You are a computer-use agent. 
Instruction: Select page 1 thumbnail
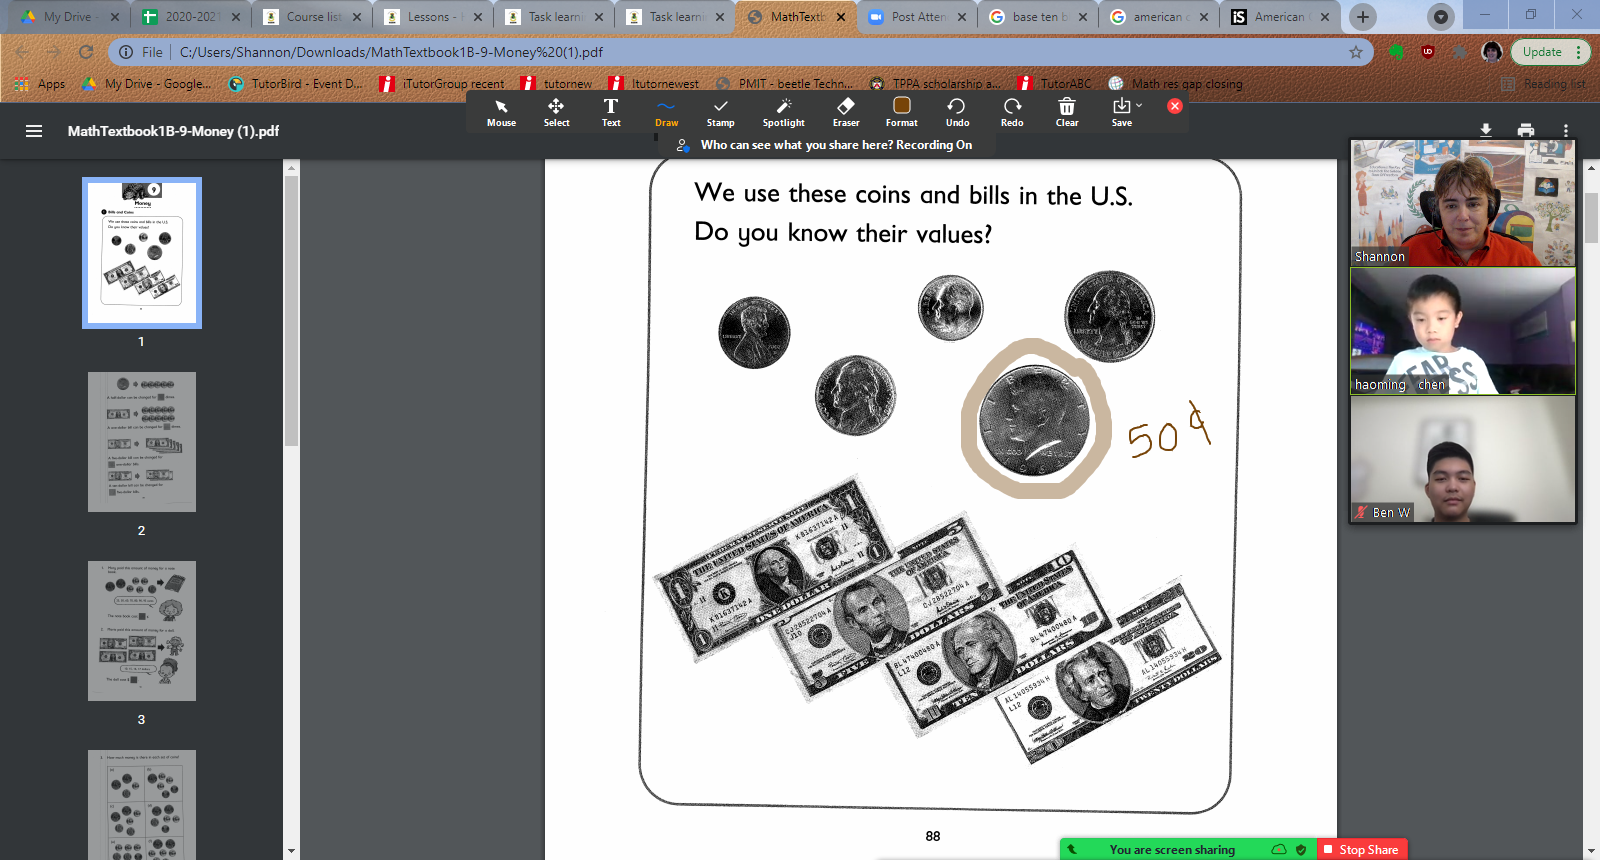point(142,253)
